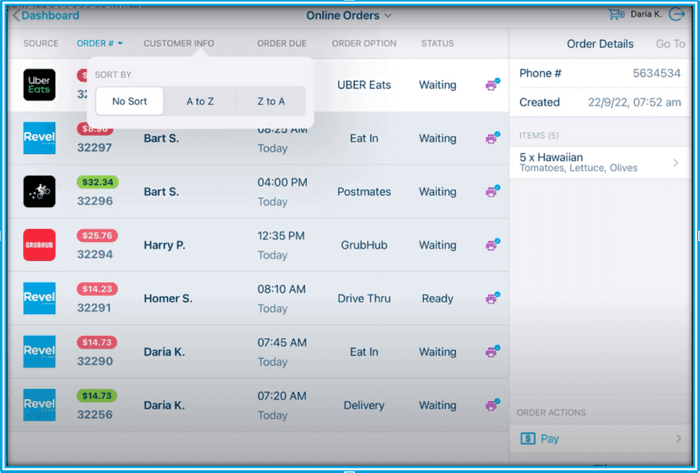Print the Drive Thru order 32291

[492, 298]
